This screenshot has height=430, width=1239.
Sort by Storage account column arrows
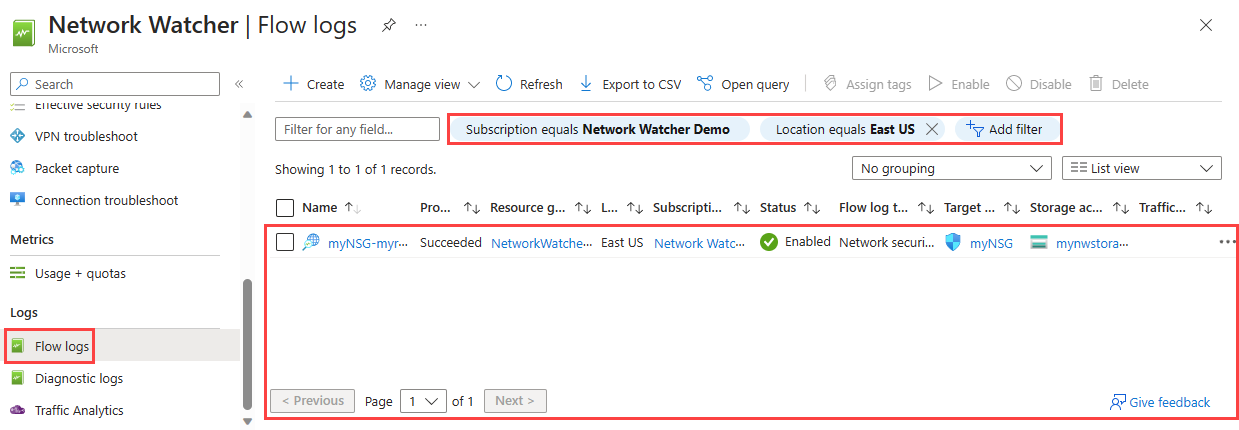click(1121, 208)
